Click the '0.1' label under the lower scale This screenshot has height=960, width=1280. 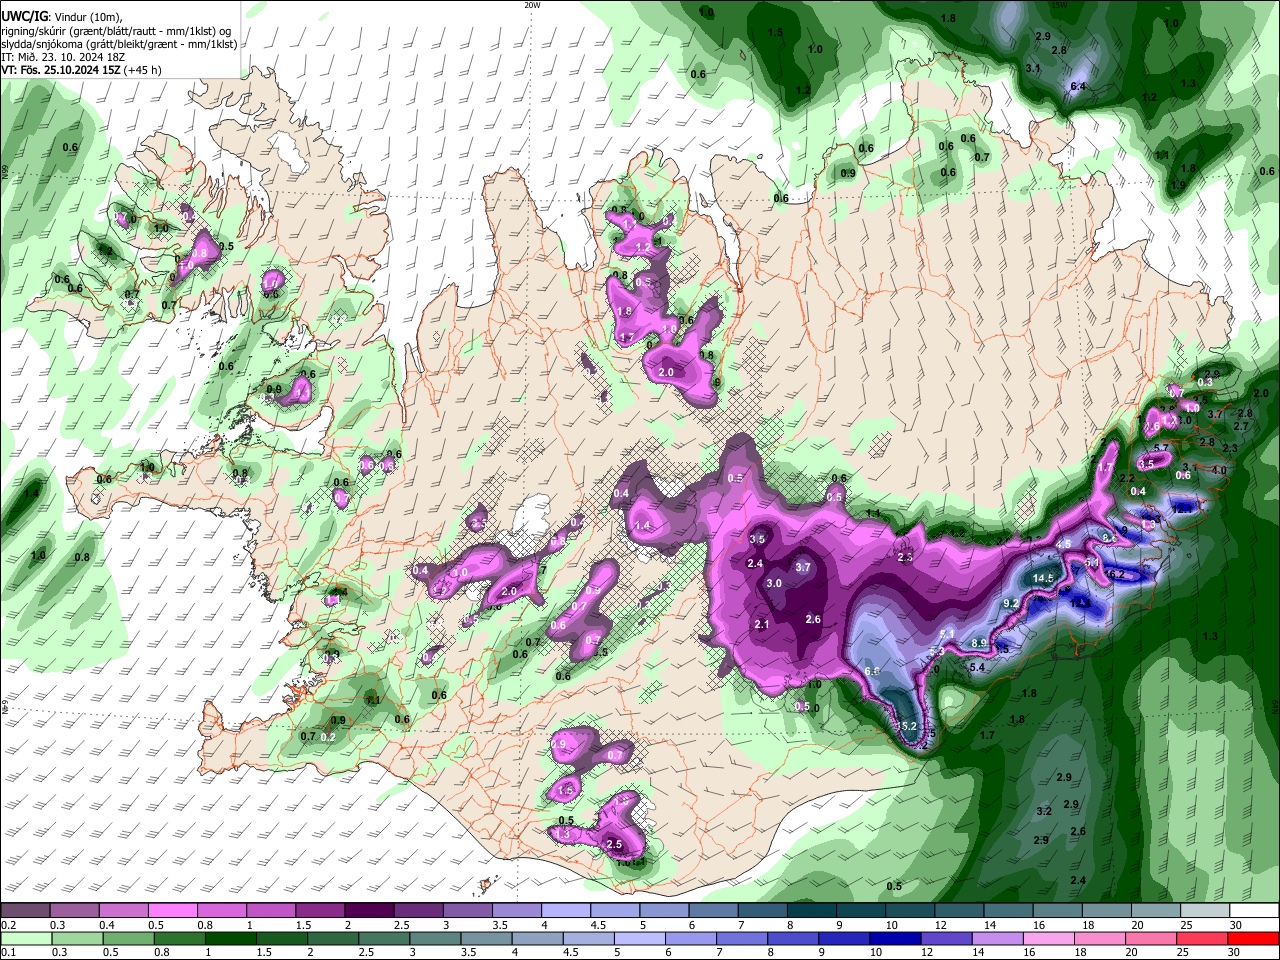pyautogui.click(x=8, y=953)
